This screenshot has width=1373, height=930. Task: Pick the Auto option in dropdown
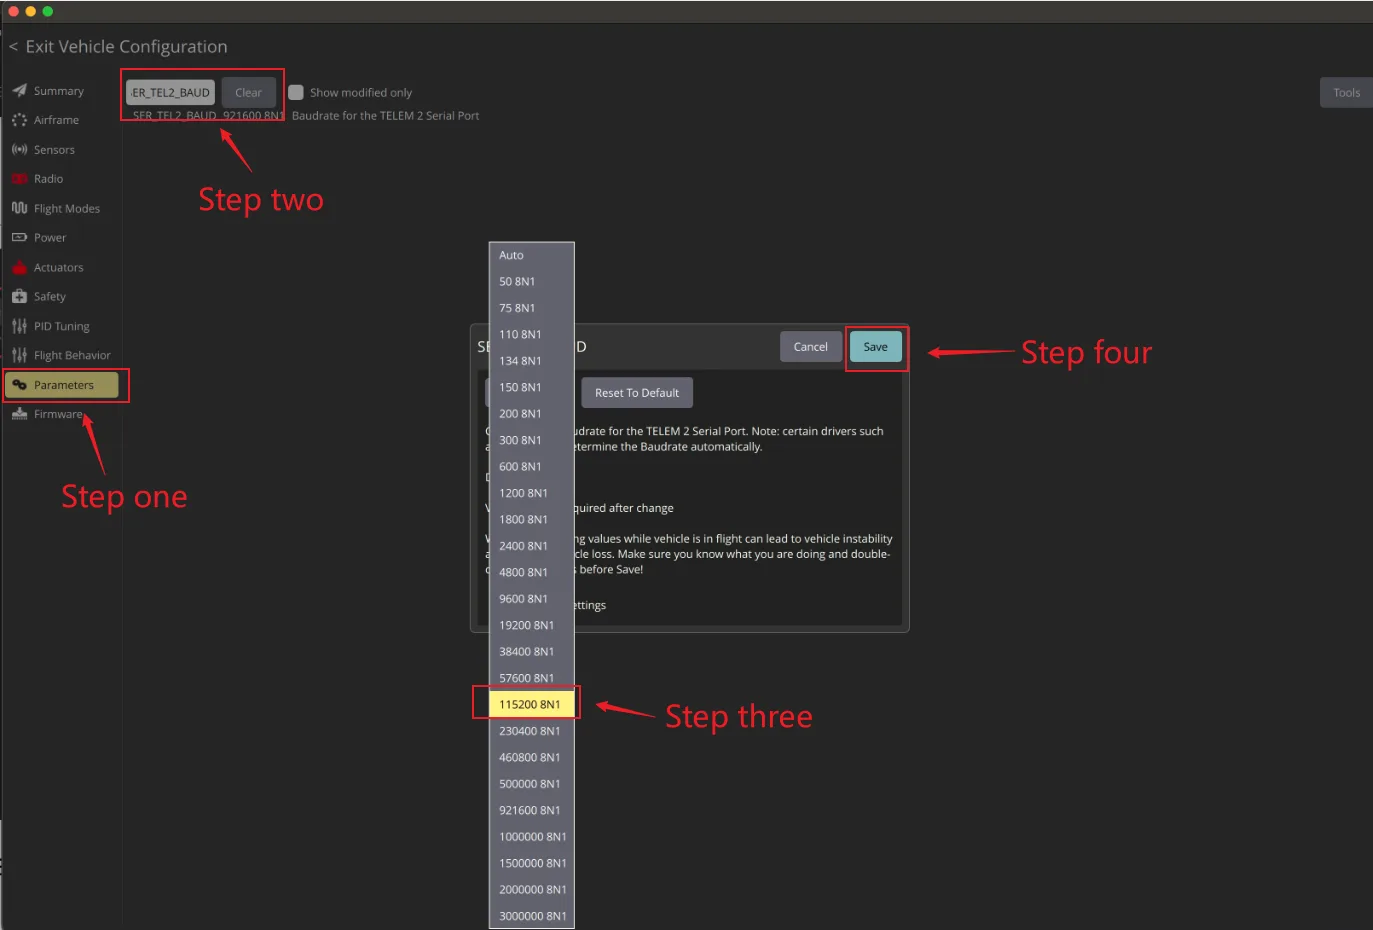531,255
